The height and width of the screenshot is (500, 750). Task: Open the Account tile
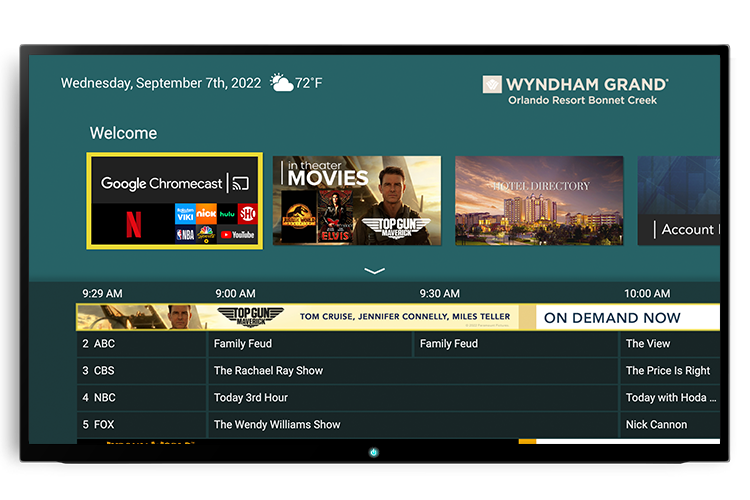679,200
